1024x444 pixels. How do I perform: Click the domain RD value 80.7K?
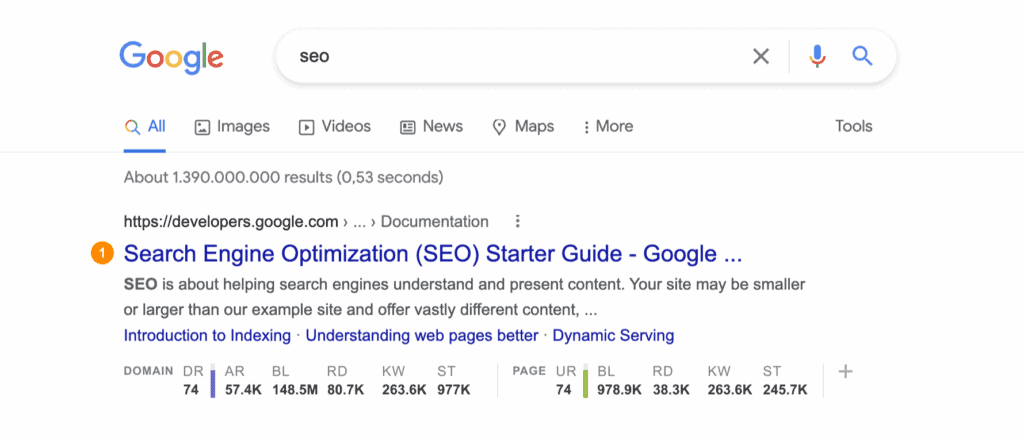point(345,390)
